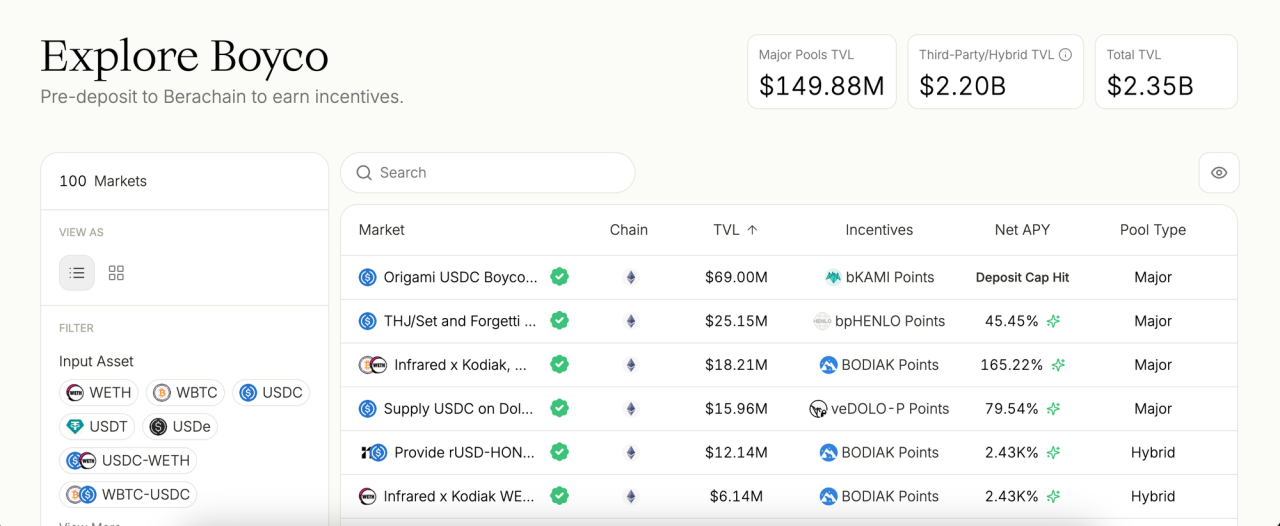Sort by Pool Type column header
Image resolution: width=1280 pixels, height=526 pixels.
[x=1152, y=230]
